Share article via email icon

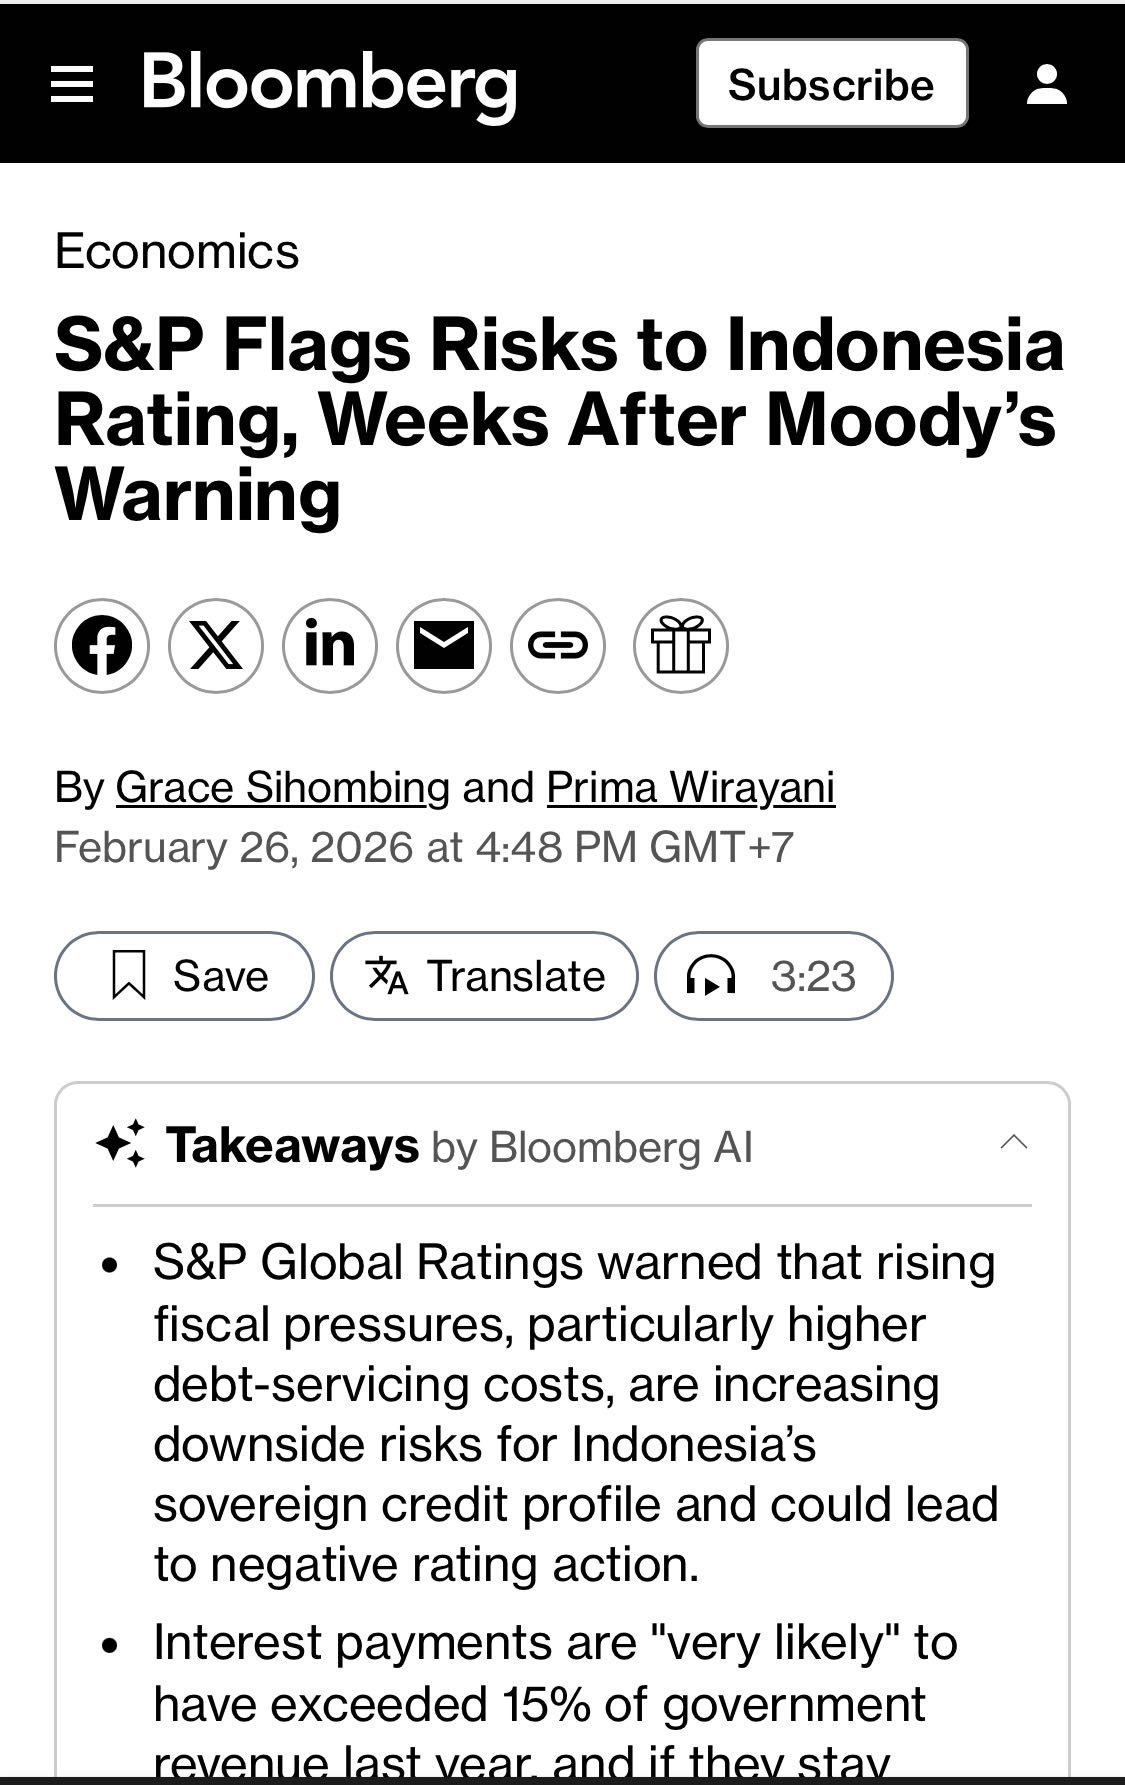444,645
